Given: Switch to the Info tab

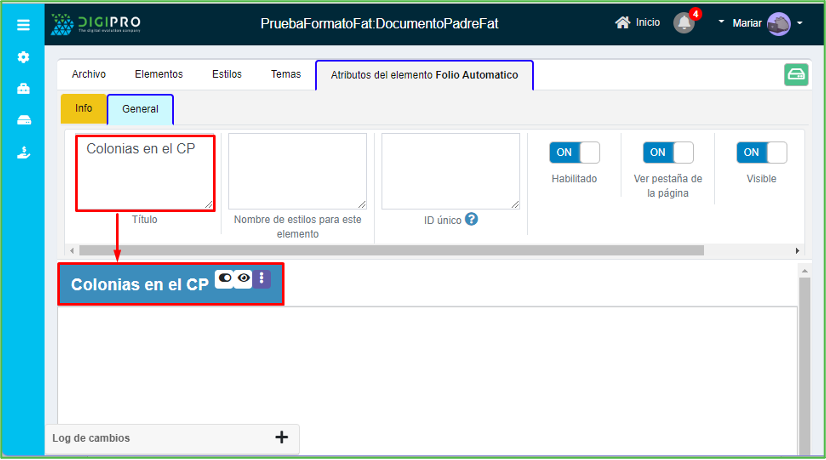Looking at the screenshot, I should pos(84,108).
